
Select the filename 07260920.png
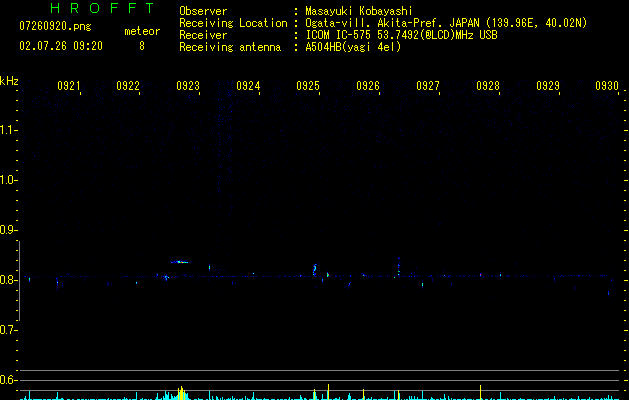pos(55,27)
